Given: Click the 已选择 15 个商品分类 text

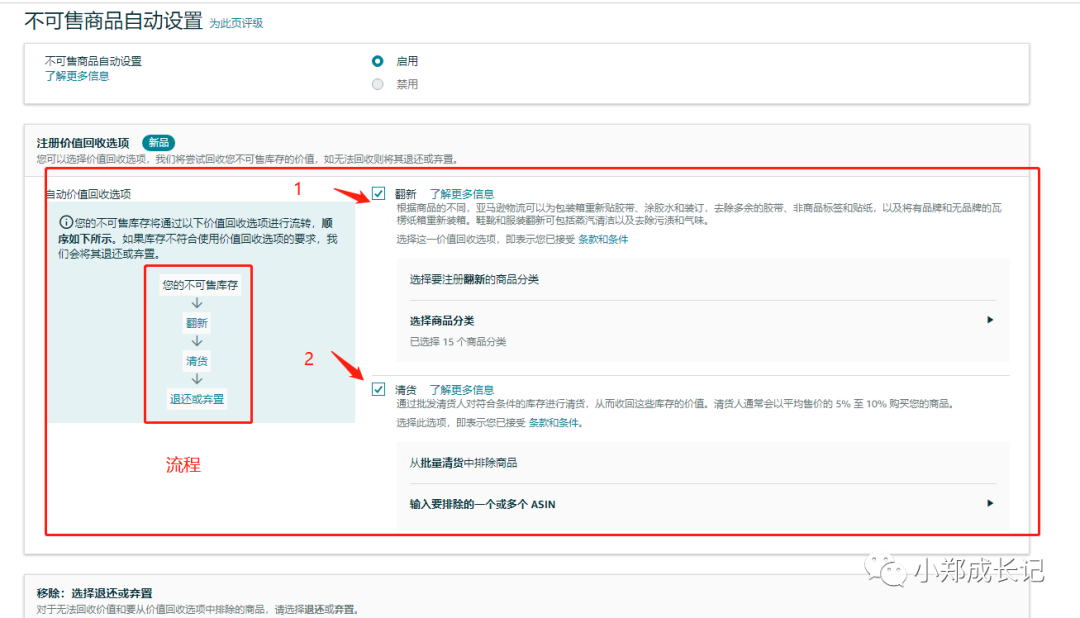Looking at the screenshot, I should click(x=458, y=342).
